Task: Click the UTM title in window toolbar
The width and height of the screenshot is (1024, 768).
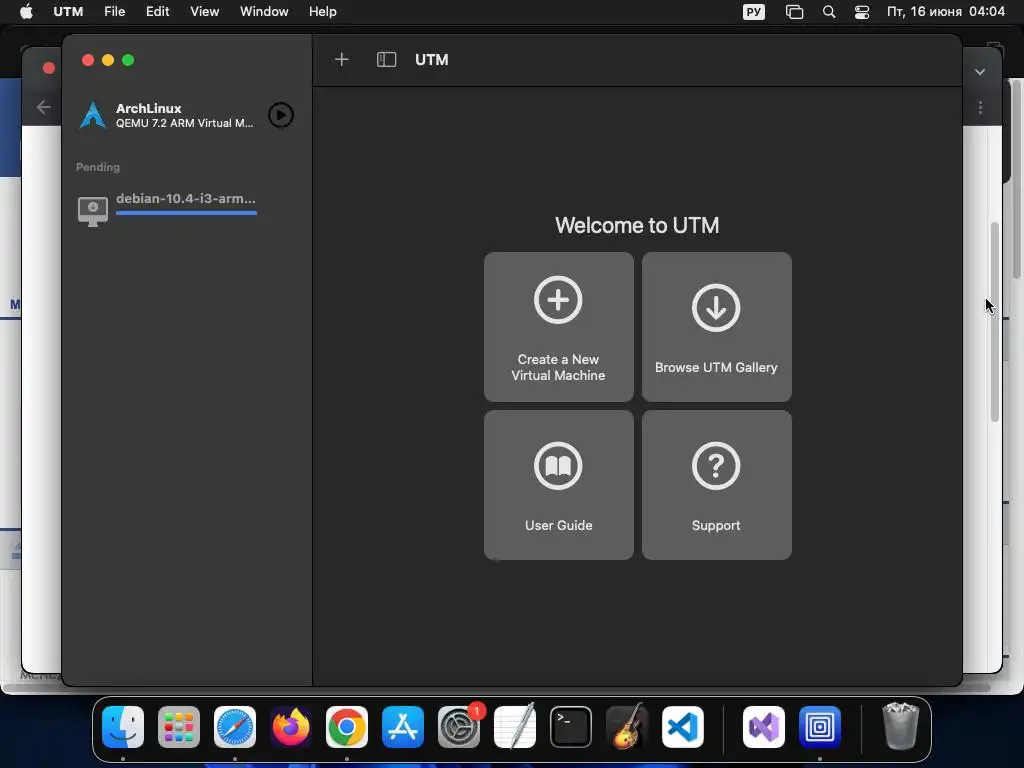Action: click(432, 60)
